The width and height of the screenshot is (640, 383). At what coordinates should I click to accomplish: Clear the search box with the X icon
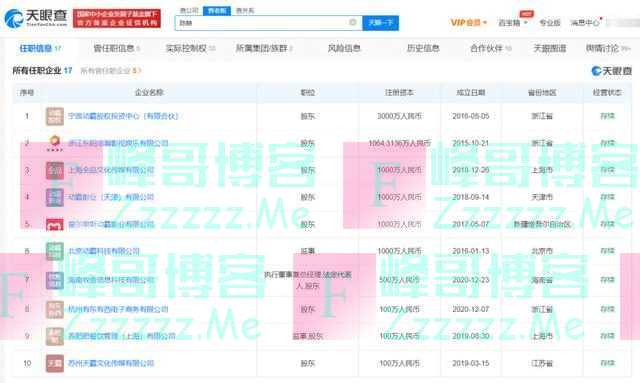(353, 22)
